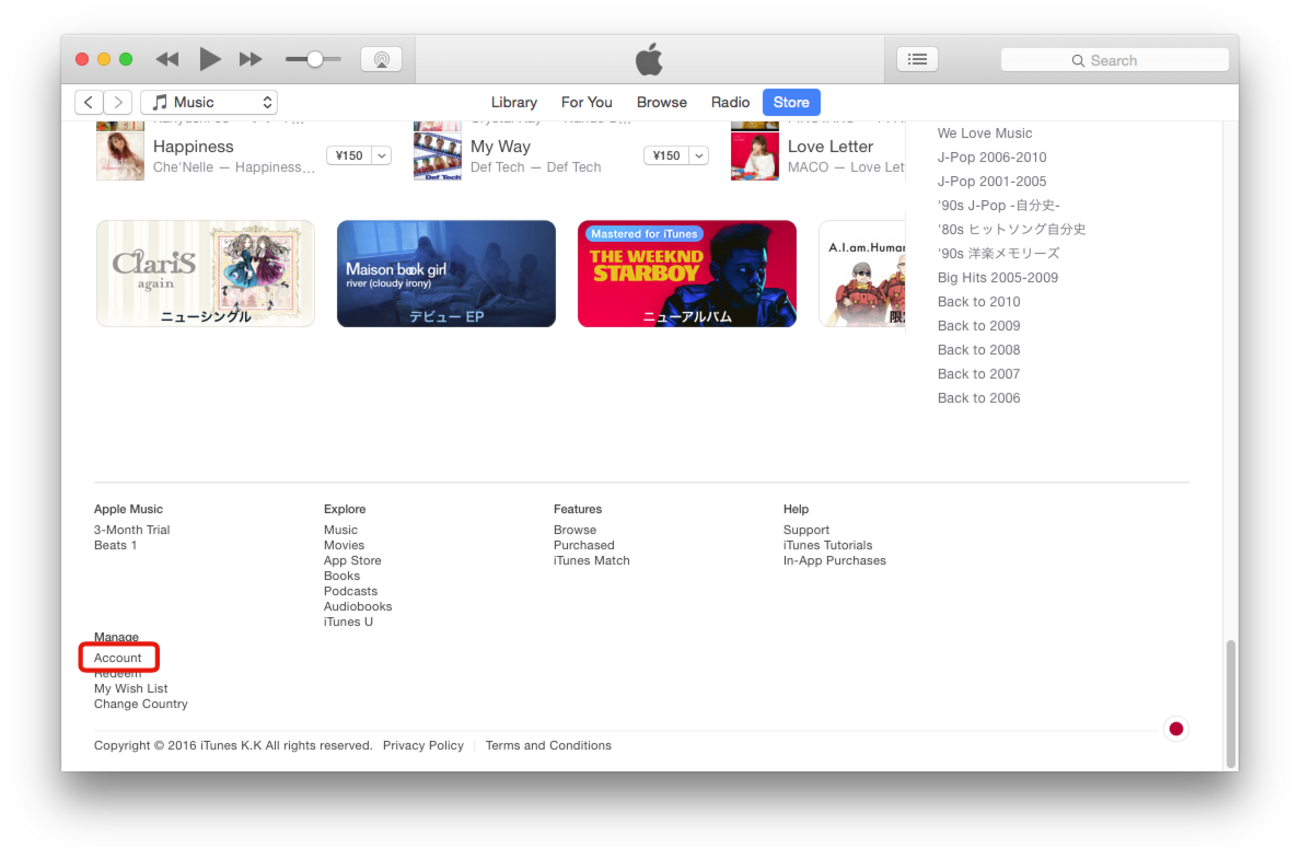Click the Browse link under Features

click(575, 530)
